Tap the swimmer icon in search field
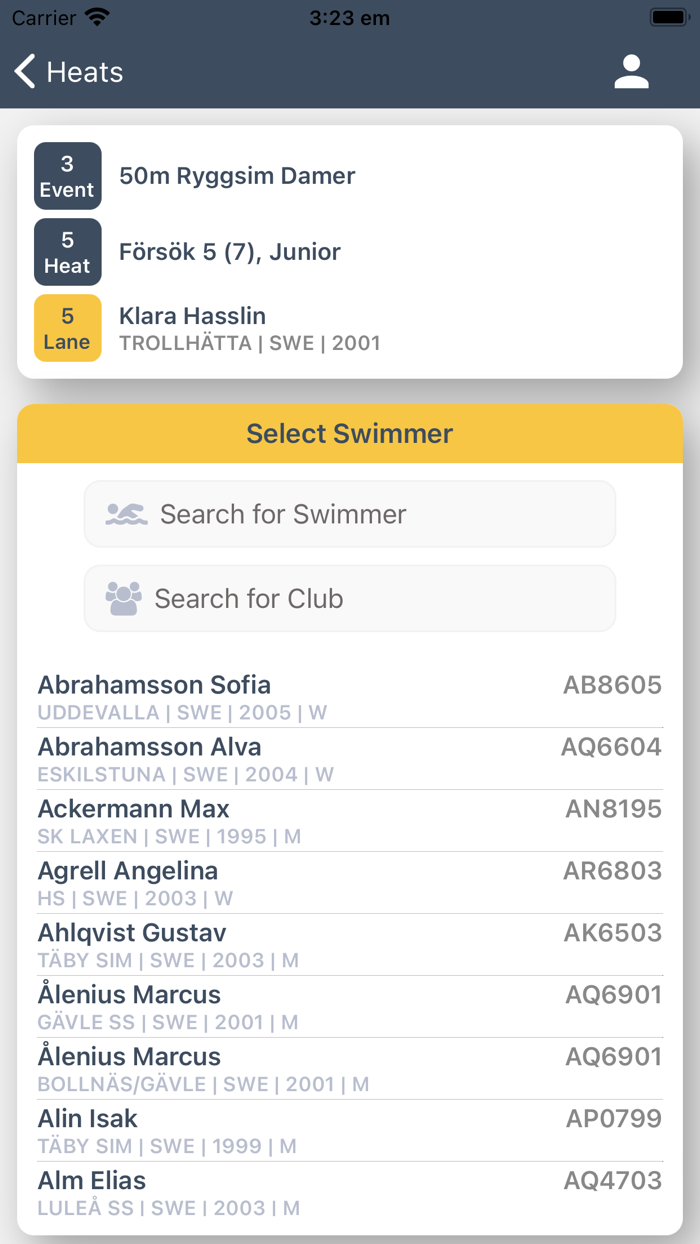Screen dimensions: 700x1244 coord(127,514)
